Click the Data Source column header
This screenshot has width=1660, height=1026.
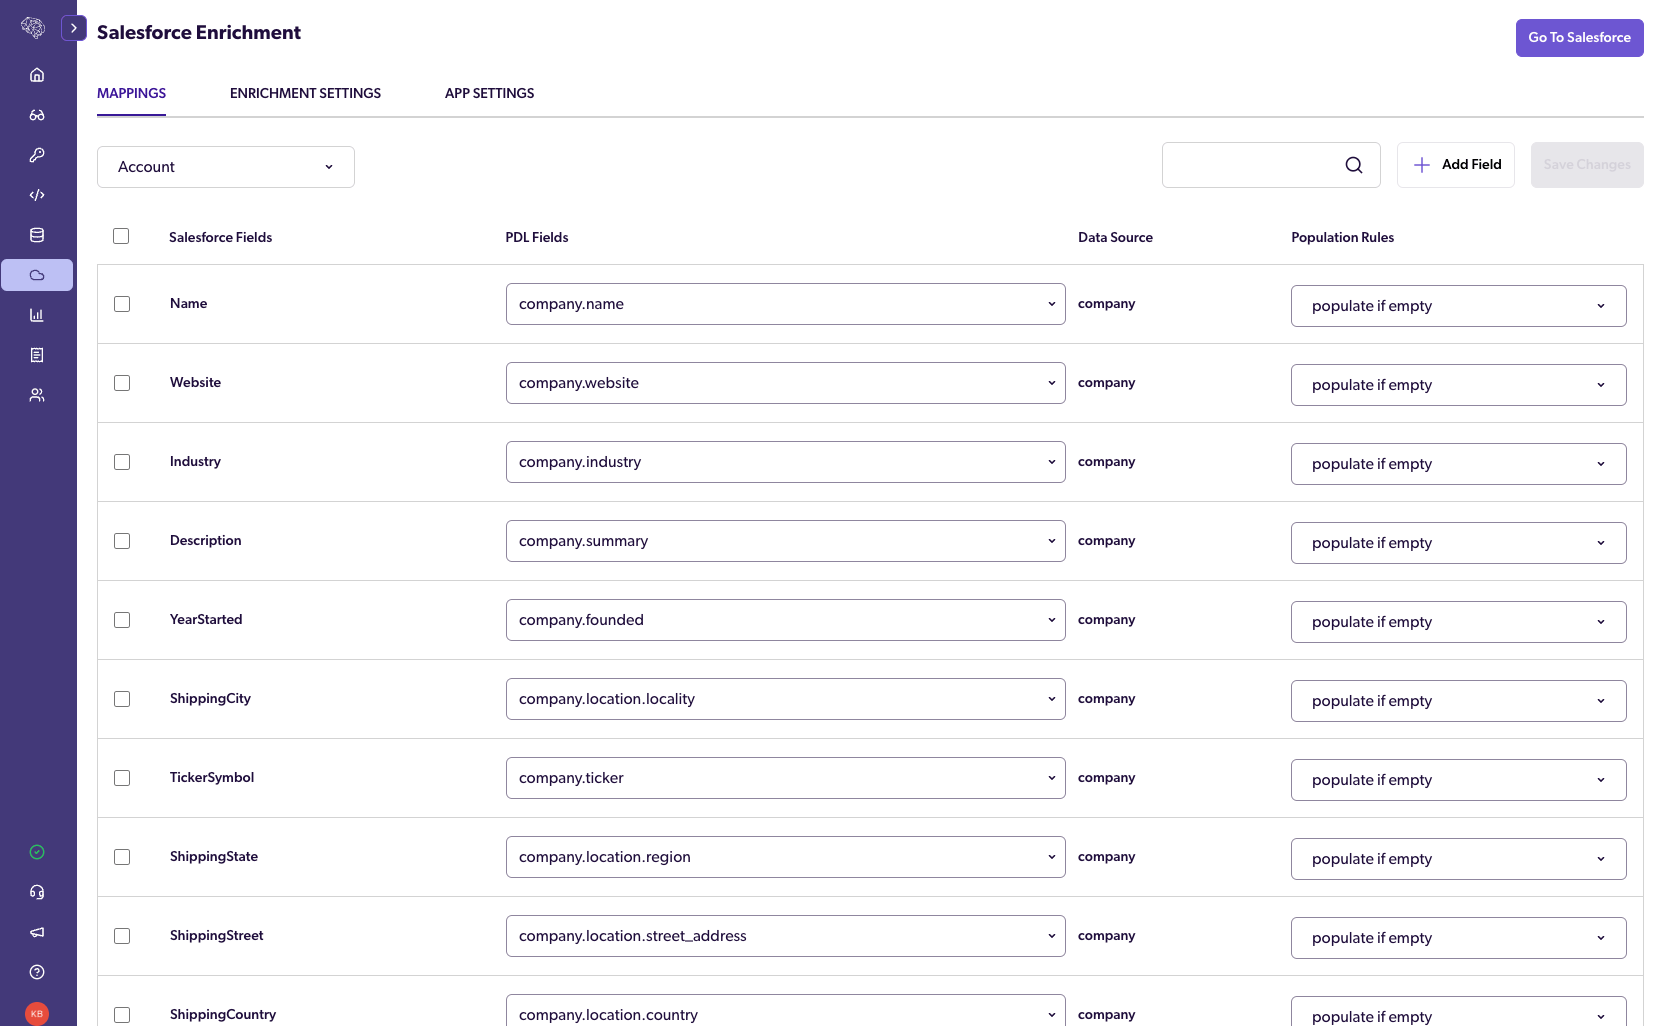(x=1115, y=237)
